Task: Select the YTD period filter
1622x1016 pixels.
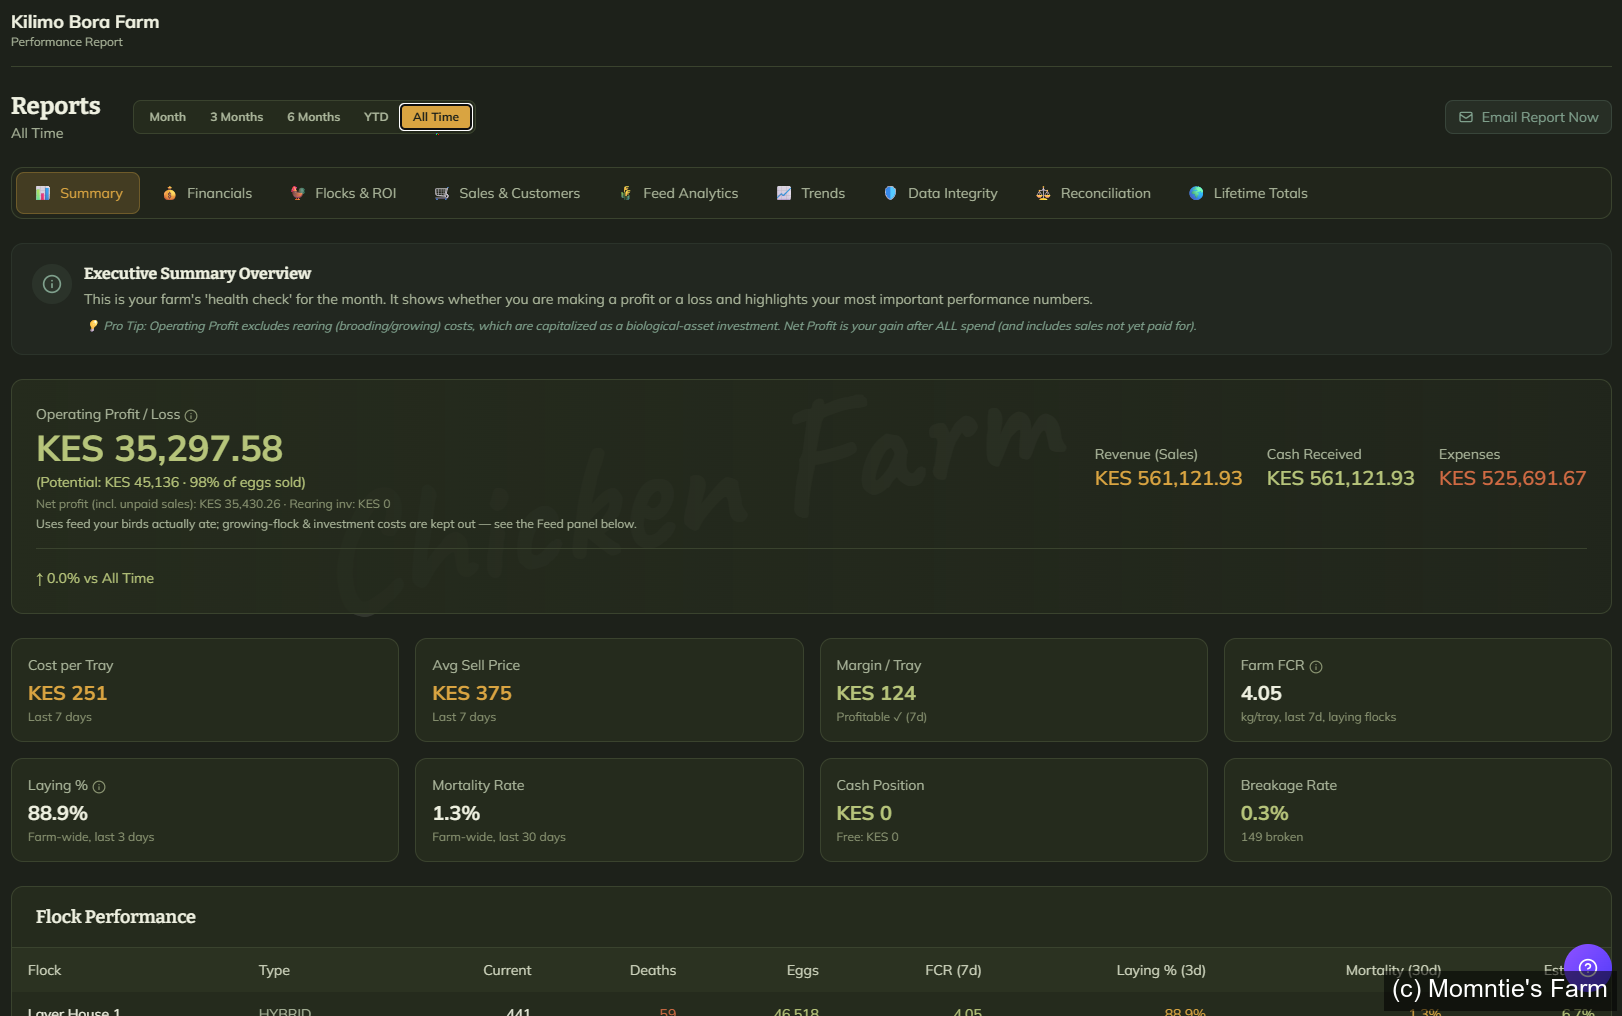Action: (376, 117)
